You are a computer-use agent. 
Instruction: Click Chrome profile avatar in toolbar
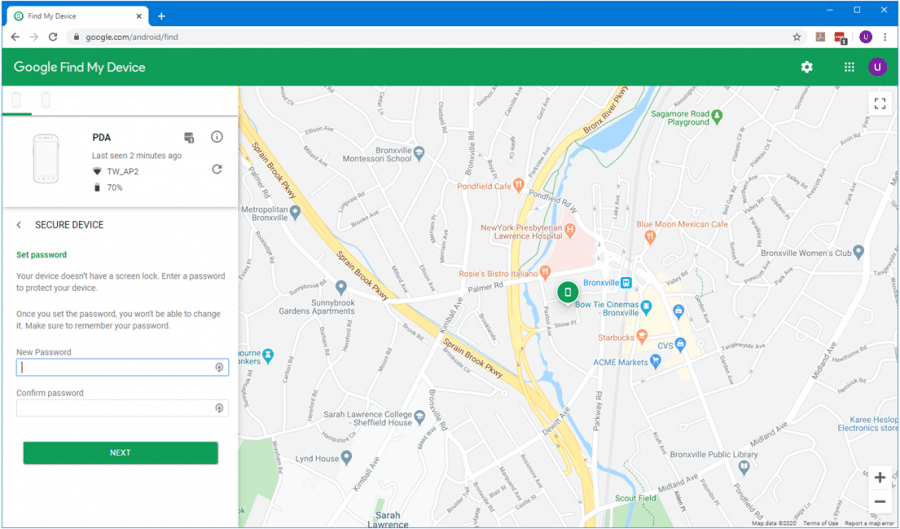coord(866,37)
